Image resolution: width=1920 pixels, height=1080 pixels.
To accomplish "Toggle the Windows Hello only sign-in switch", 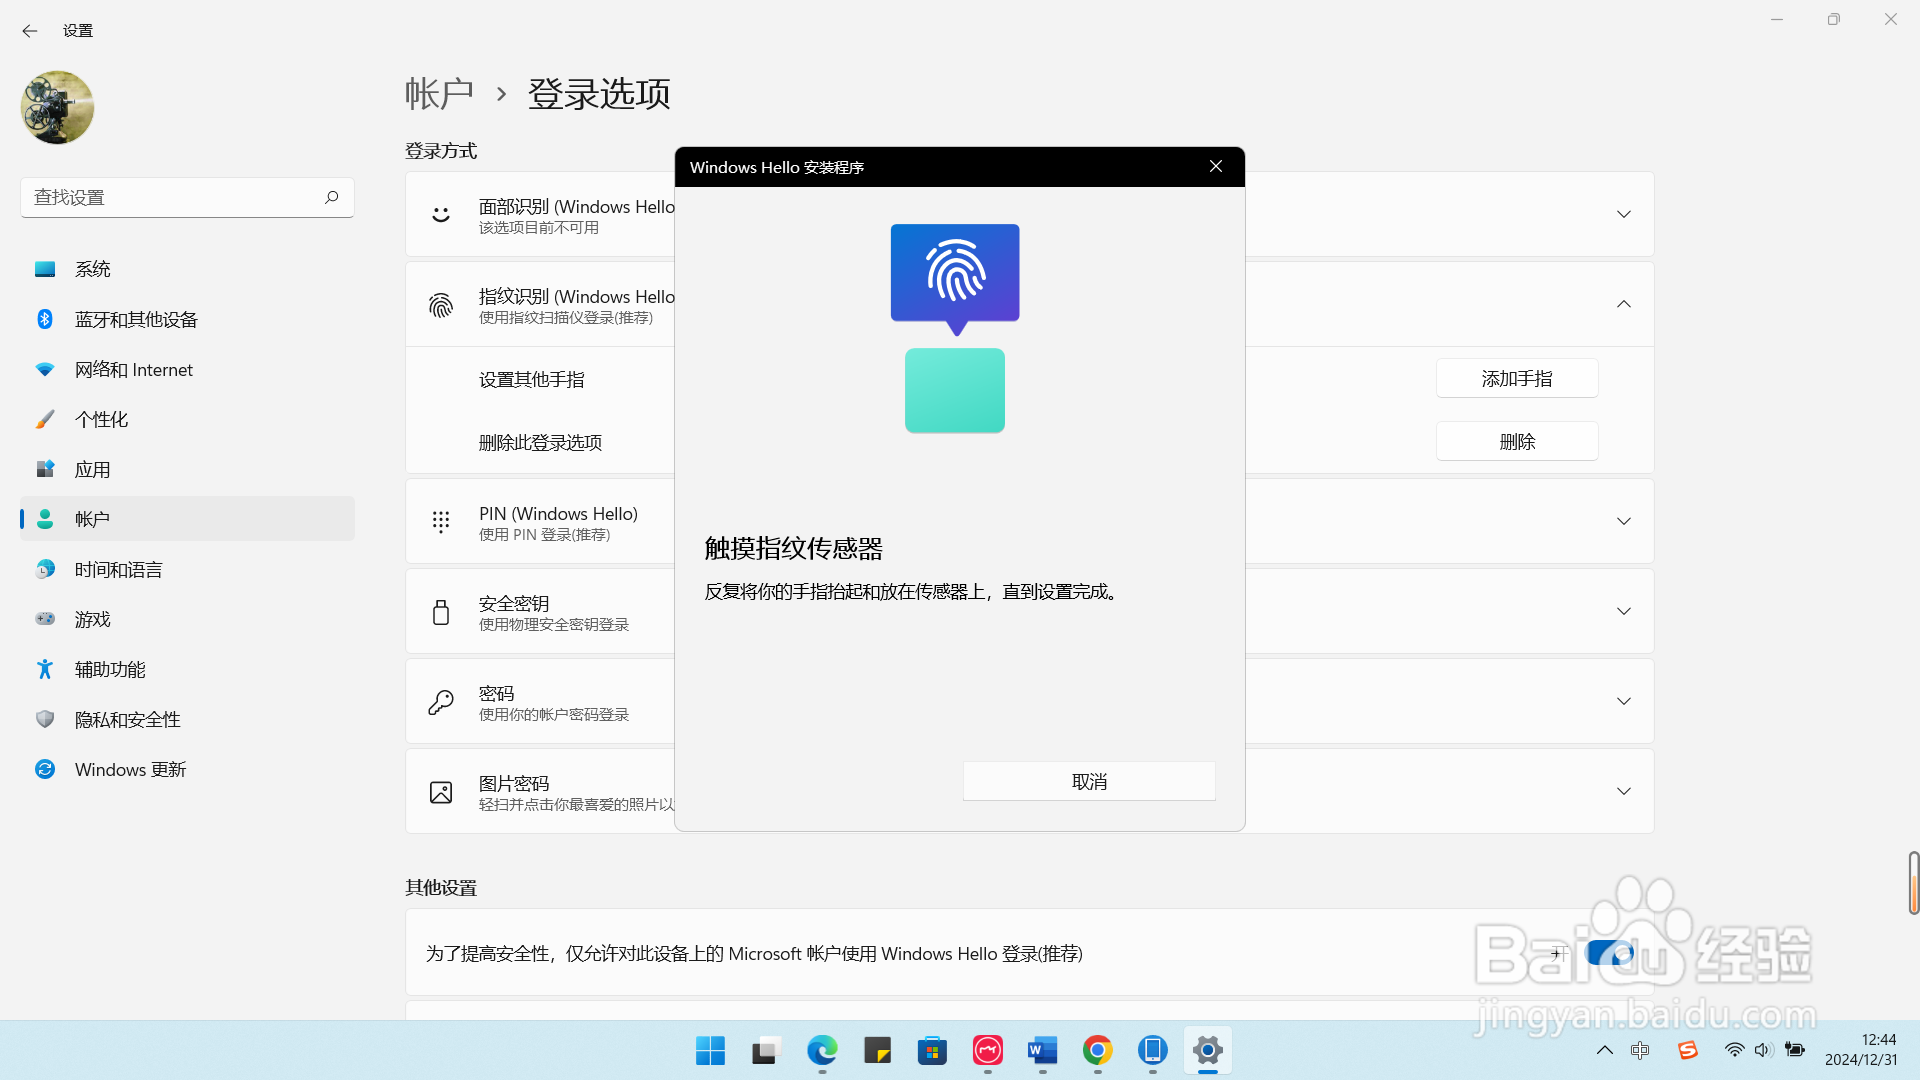I will click(x=1610, y=953).
